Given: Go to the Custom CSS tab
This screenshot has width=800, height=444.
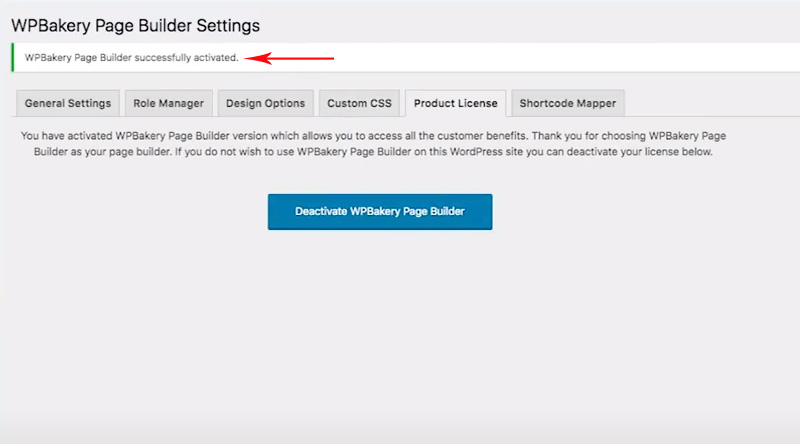Looking at the screenshot, I should [359, 103].
